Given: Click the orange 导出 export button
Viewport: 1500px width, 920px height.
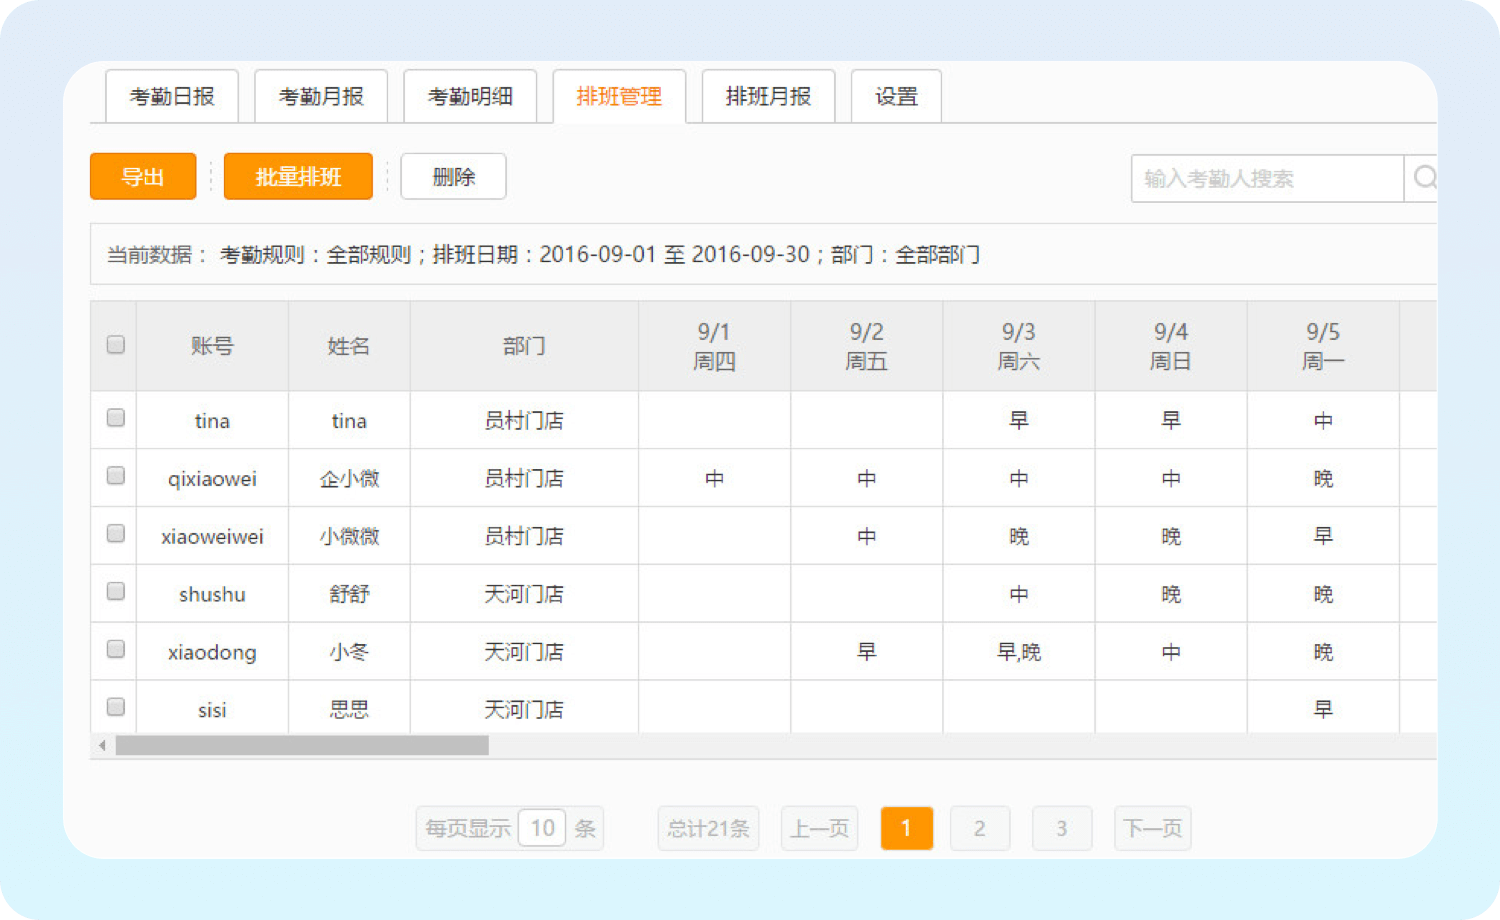Looking at the screenshot, I should tap(143, 177).
